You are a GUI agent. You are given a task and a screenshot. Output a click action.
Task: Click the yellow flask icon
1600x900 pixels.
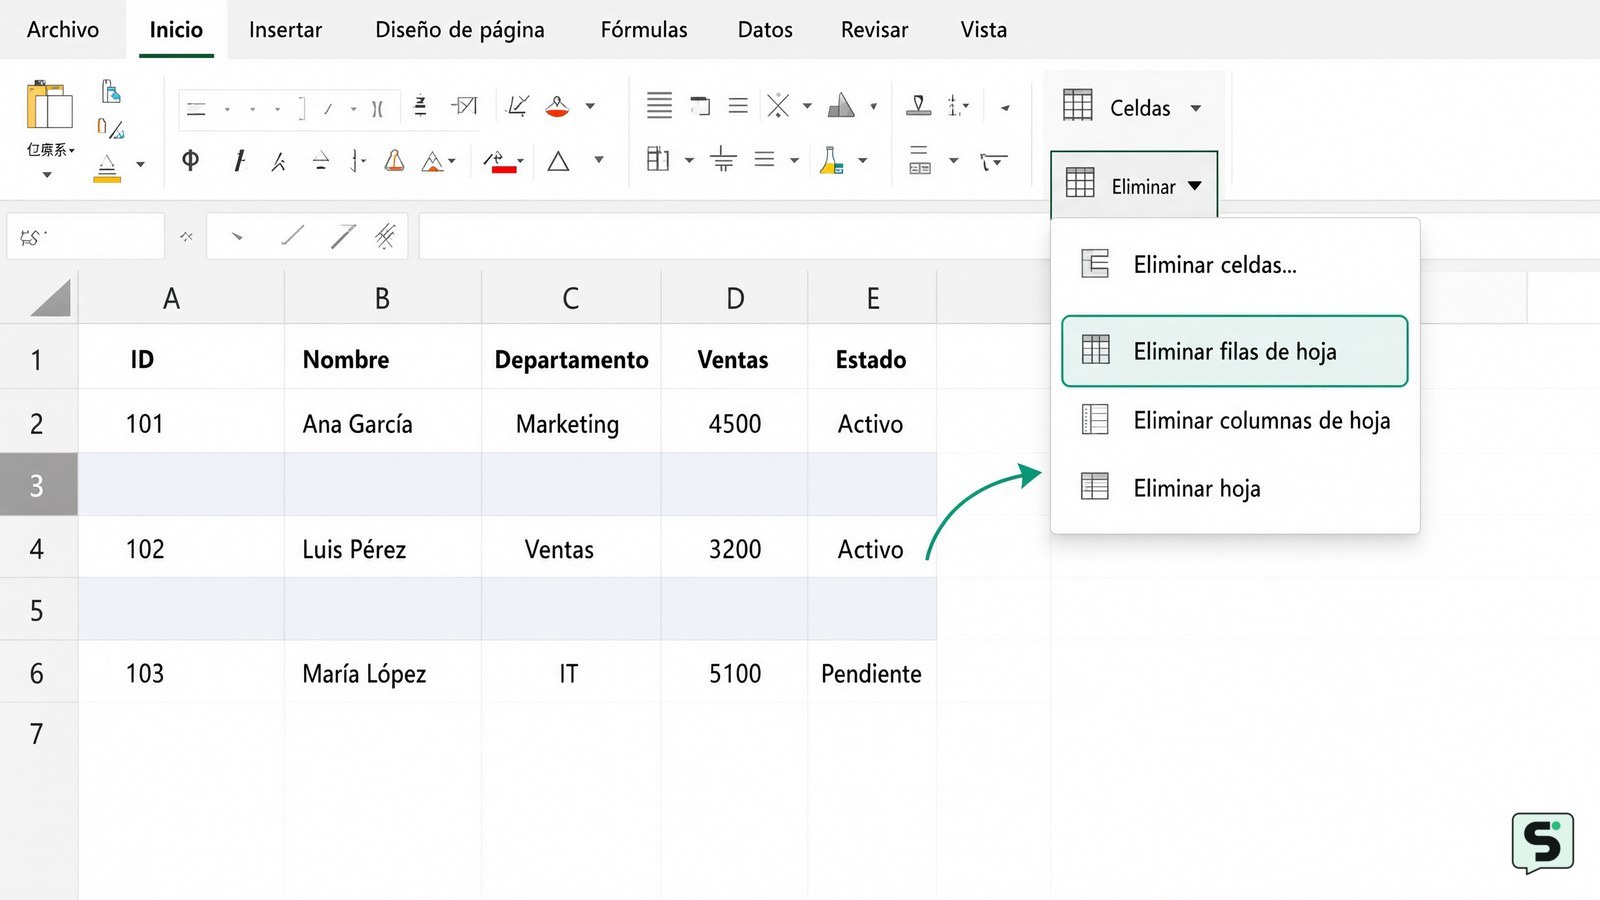pos(831,160)
